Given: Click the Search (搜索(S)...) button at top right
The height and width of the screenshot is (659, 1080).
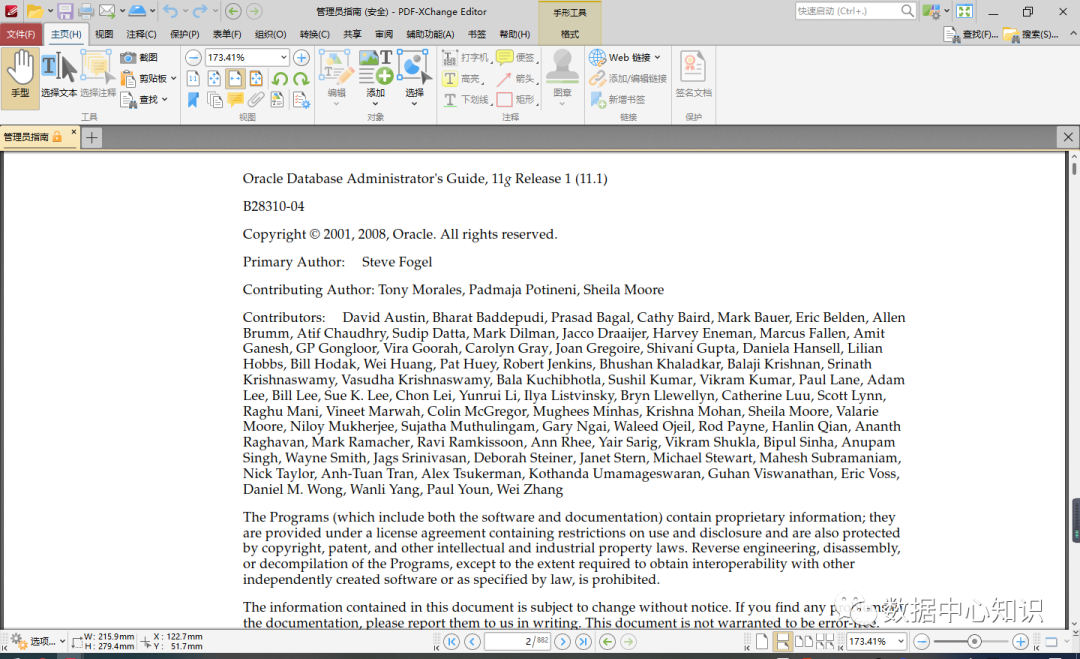Looking at the screenshot, I should pos(1031,34).
